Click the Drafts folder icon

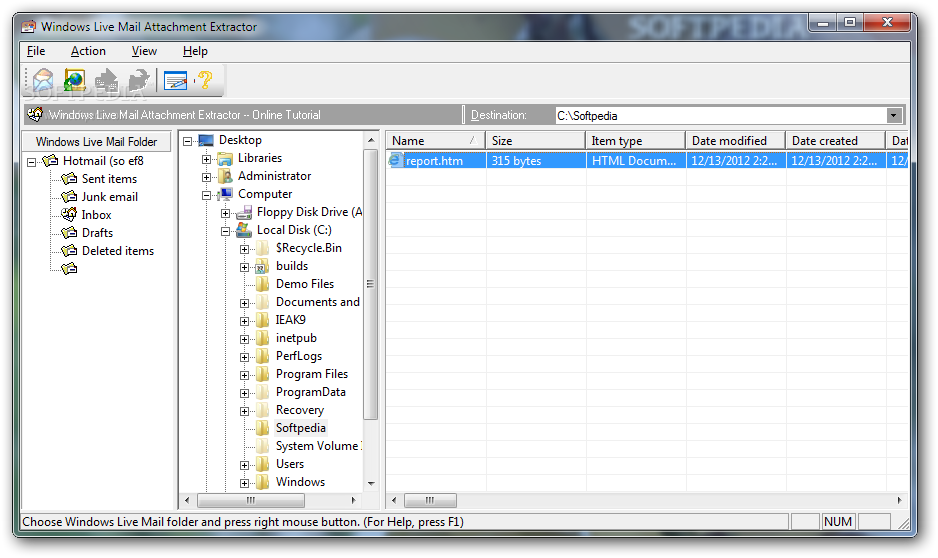coord(69,232)
